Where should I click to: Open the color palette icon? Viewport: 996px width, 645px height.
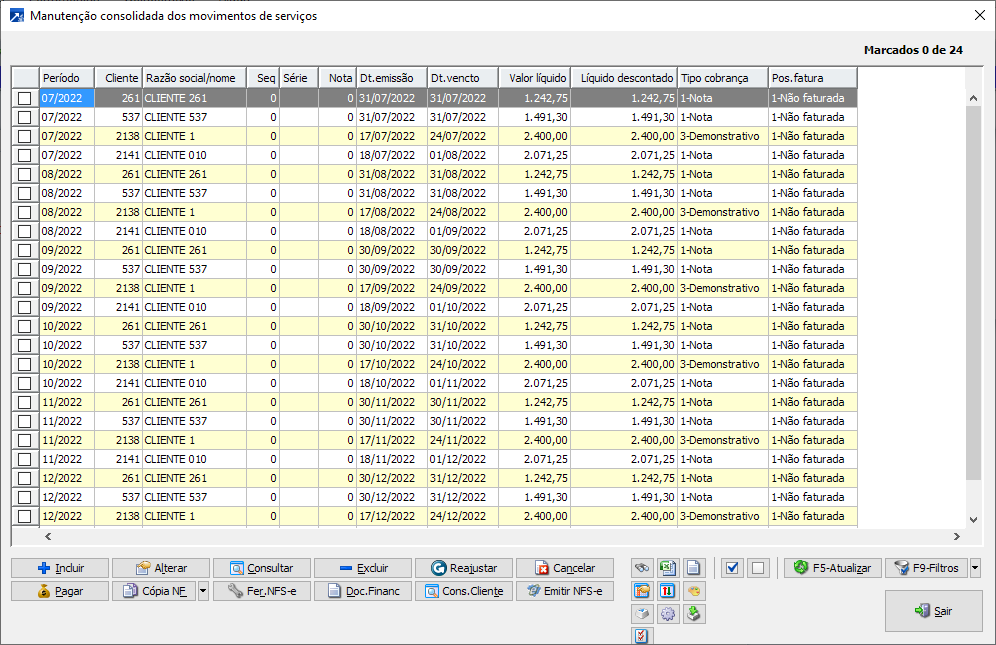pos(694,591)
